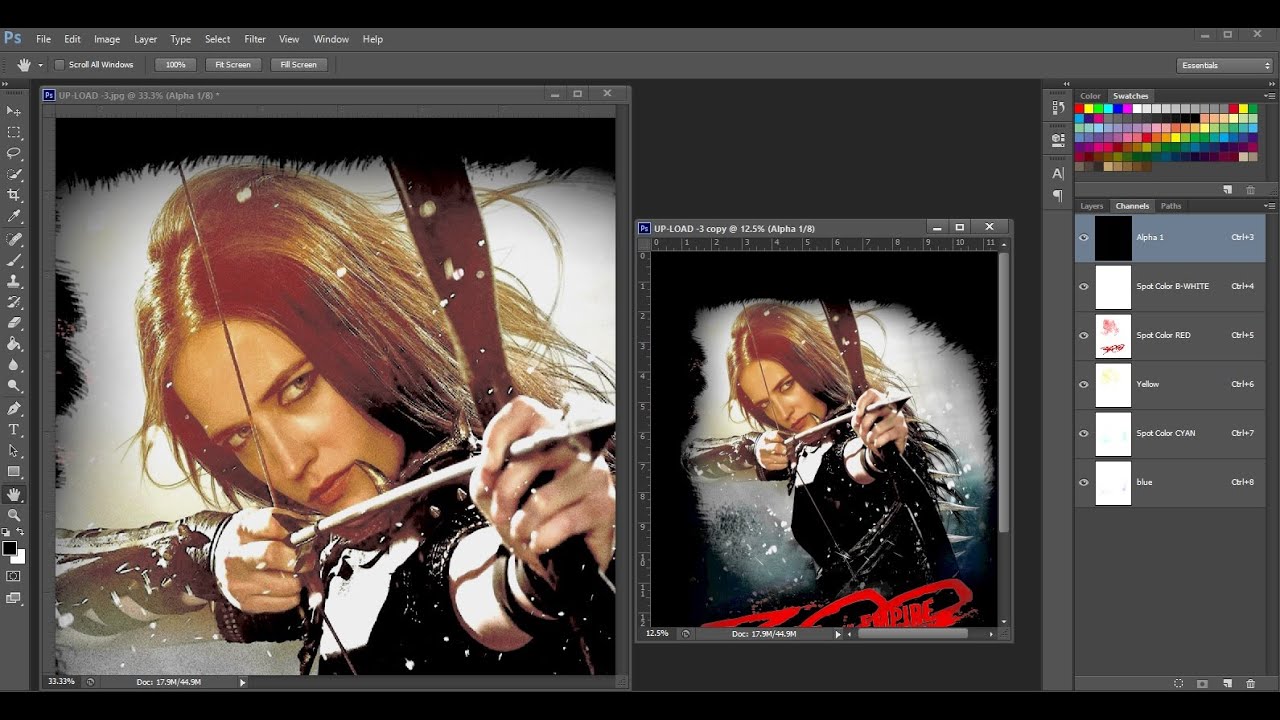This screenshot has height=720, width=1280.
Task: Switch to the Paths tab
Action: (1171, 206)
